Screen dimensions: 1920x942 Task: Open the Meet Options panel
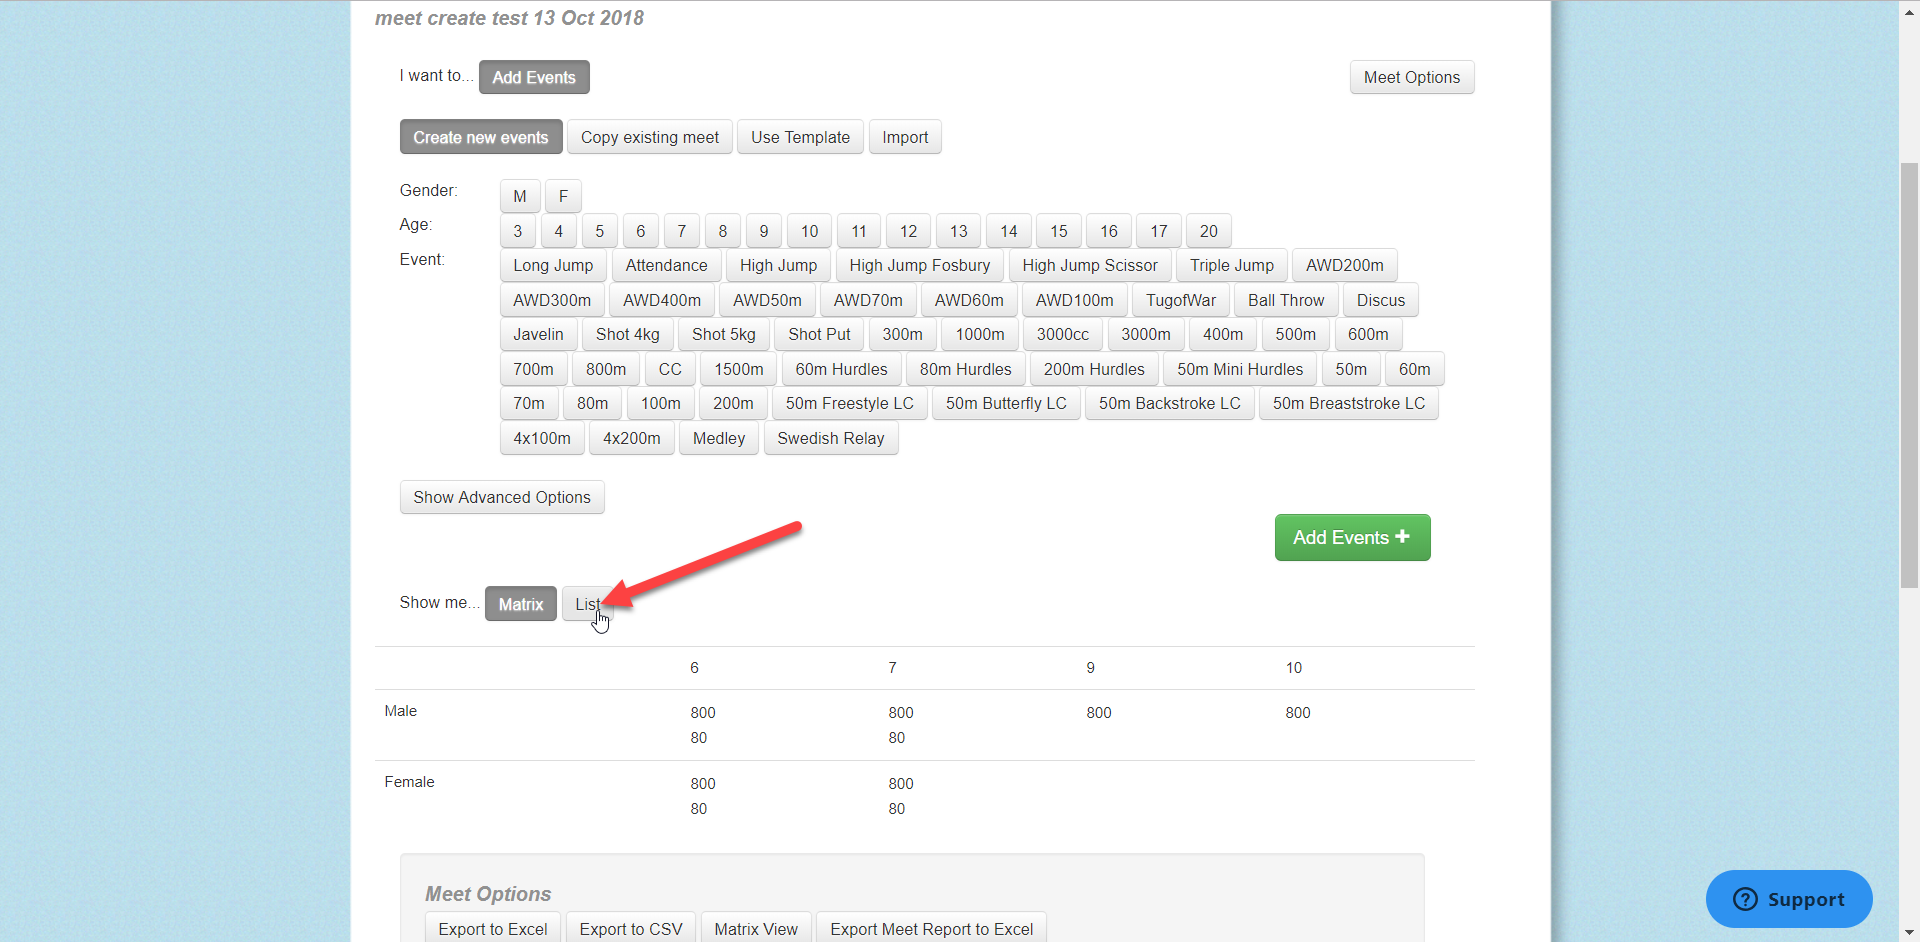coord(1411,76)
